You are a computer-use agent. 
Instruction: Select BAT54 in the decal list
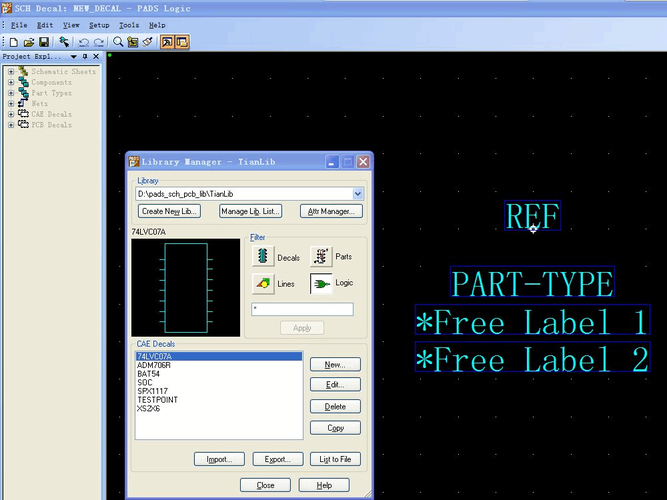pyautogui.click(x=219, y=374)
